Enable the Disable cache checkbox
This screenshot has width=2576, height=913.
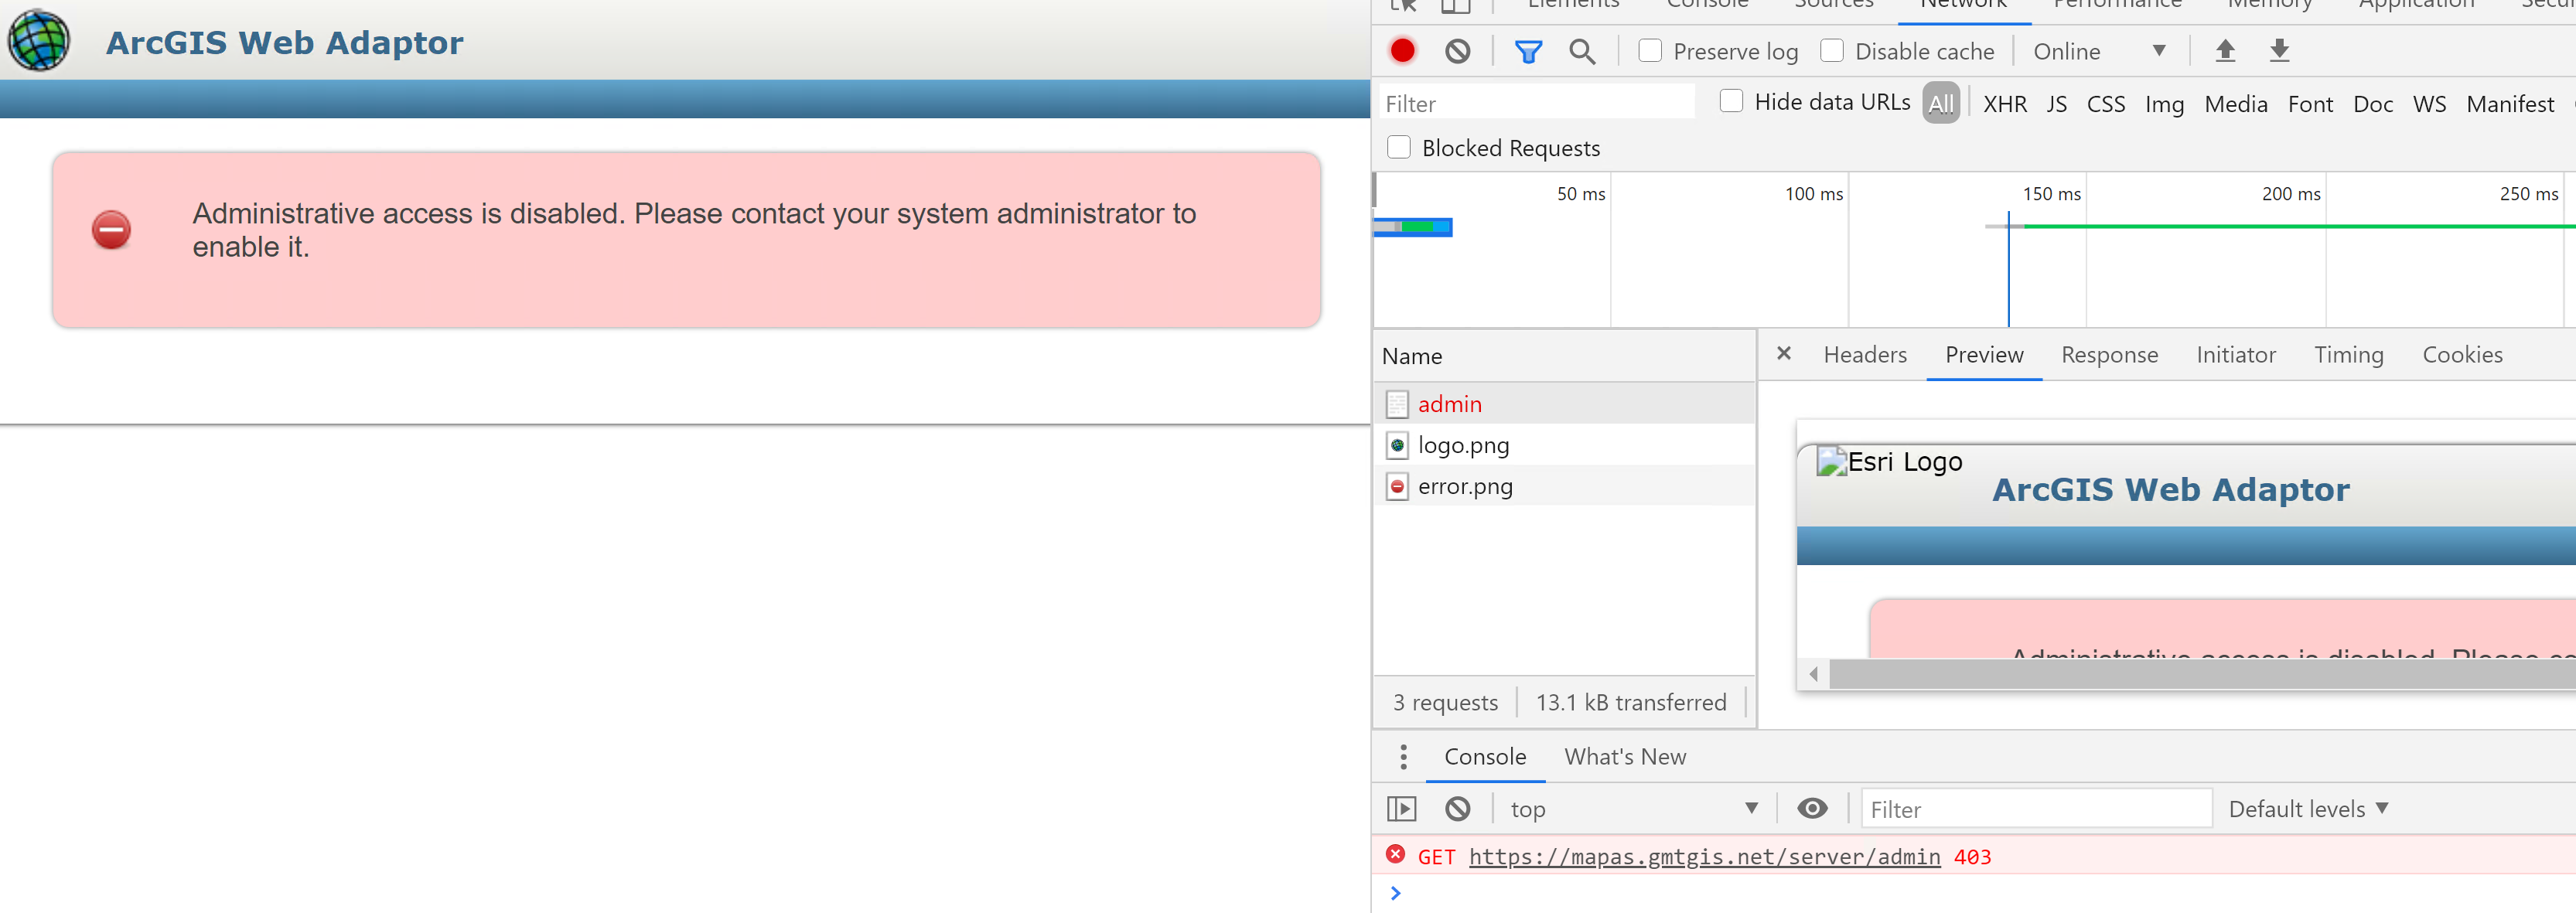pyautogui.click(x=1831, y=50)
